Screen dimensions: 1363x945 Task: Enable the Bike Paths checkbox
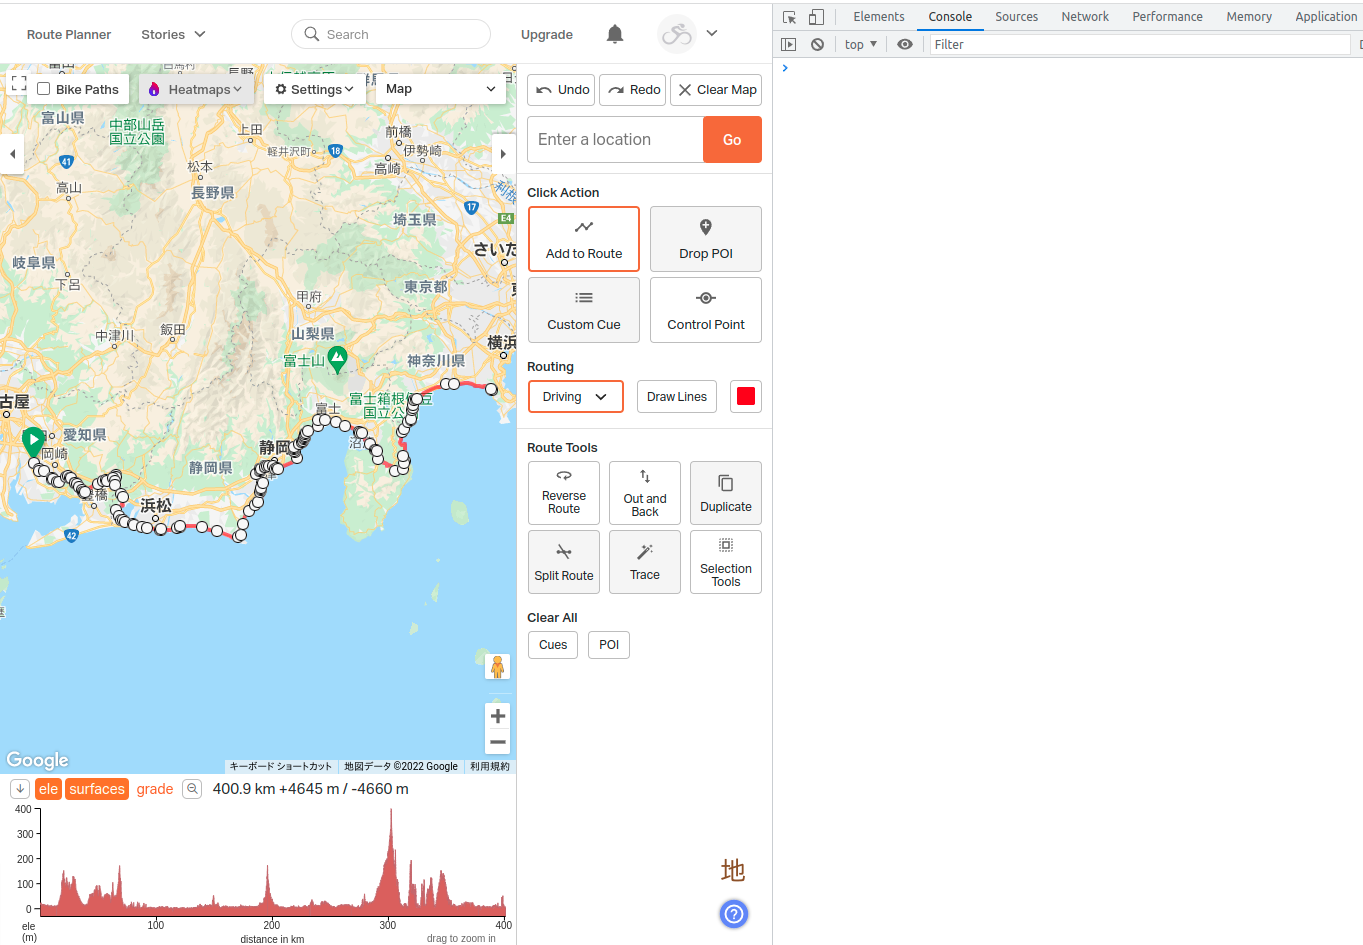44,89
